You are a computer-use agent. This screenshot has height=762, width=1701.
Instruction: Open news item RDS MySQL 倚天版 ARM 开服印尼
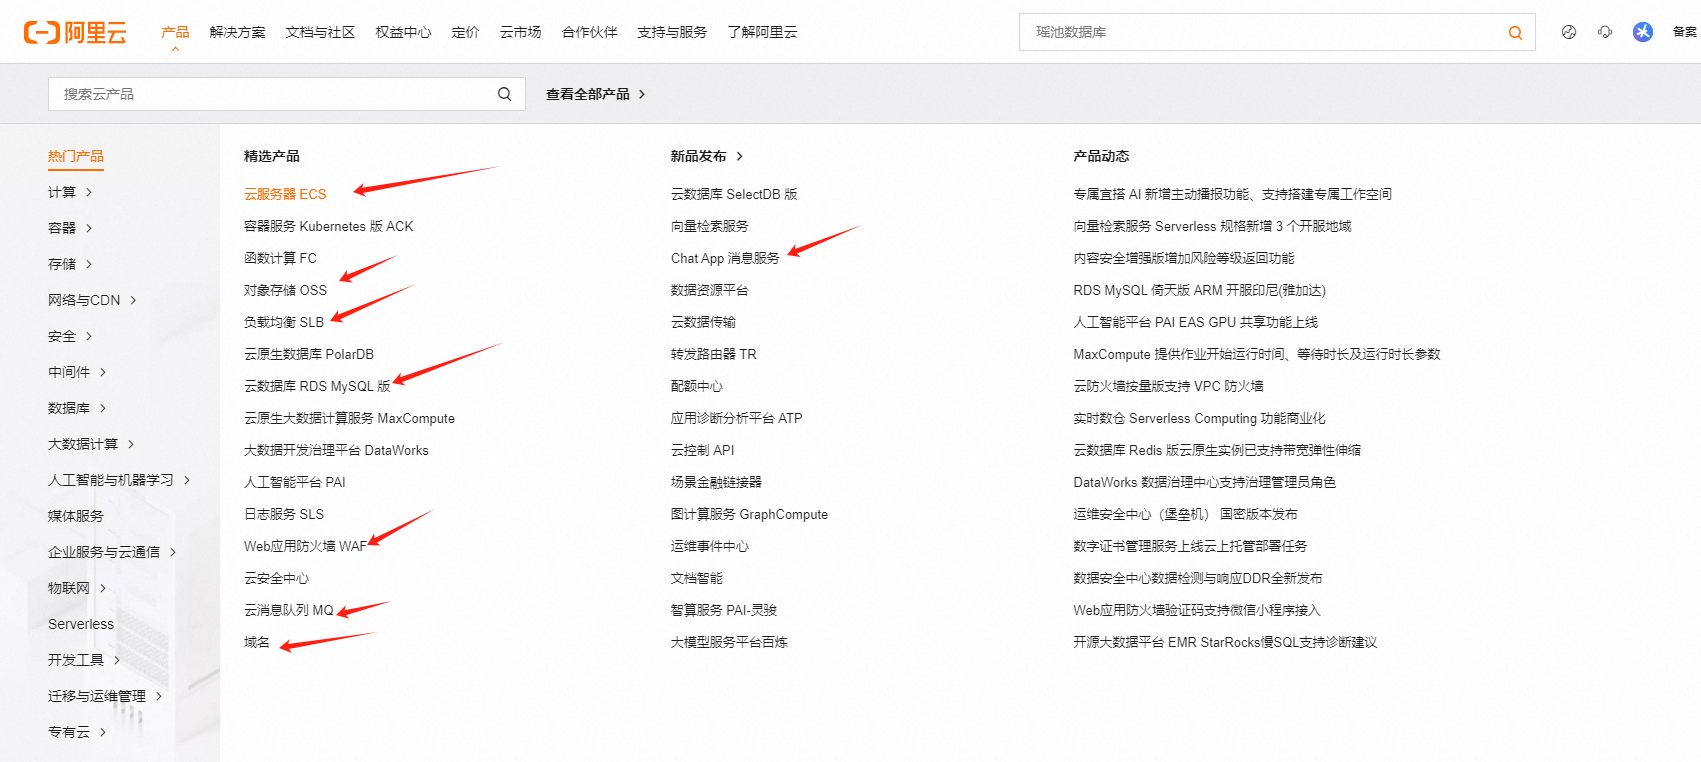(x=1199, y=290)
